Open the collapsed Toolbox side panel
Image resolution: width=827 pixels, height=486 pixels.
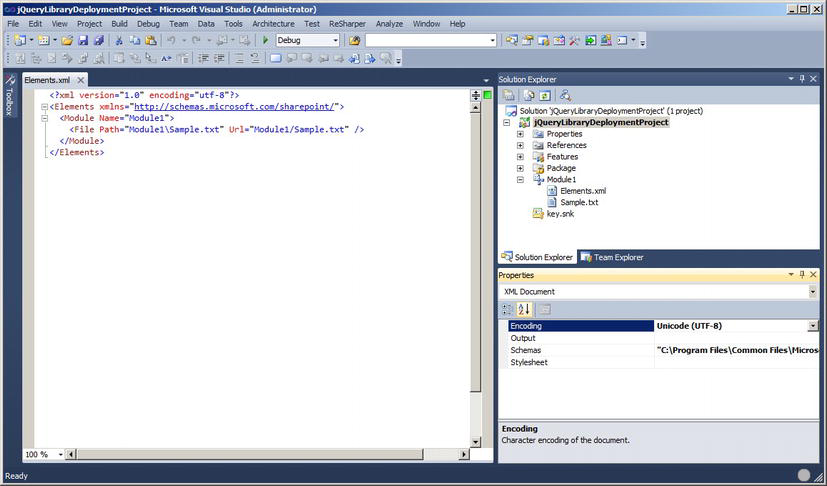[9, 96]
